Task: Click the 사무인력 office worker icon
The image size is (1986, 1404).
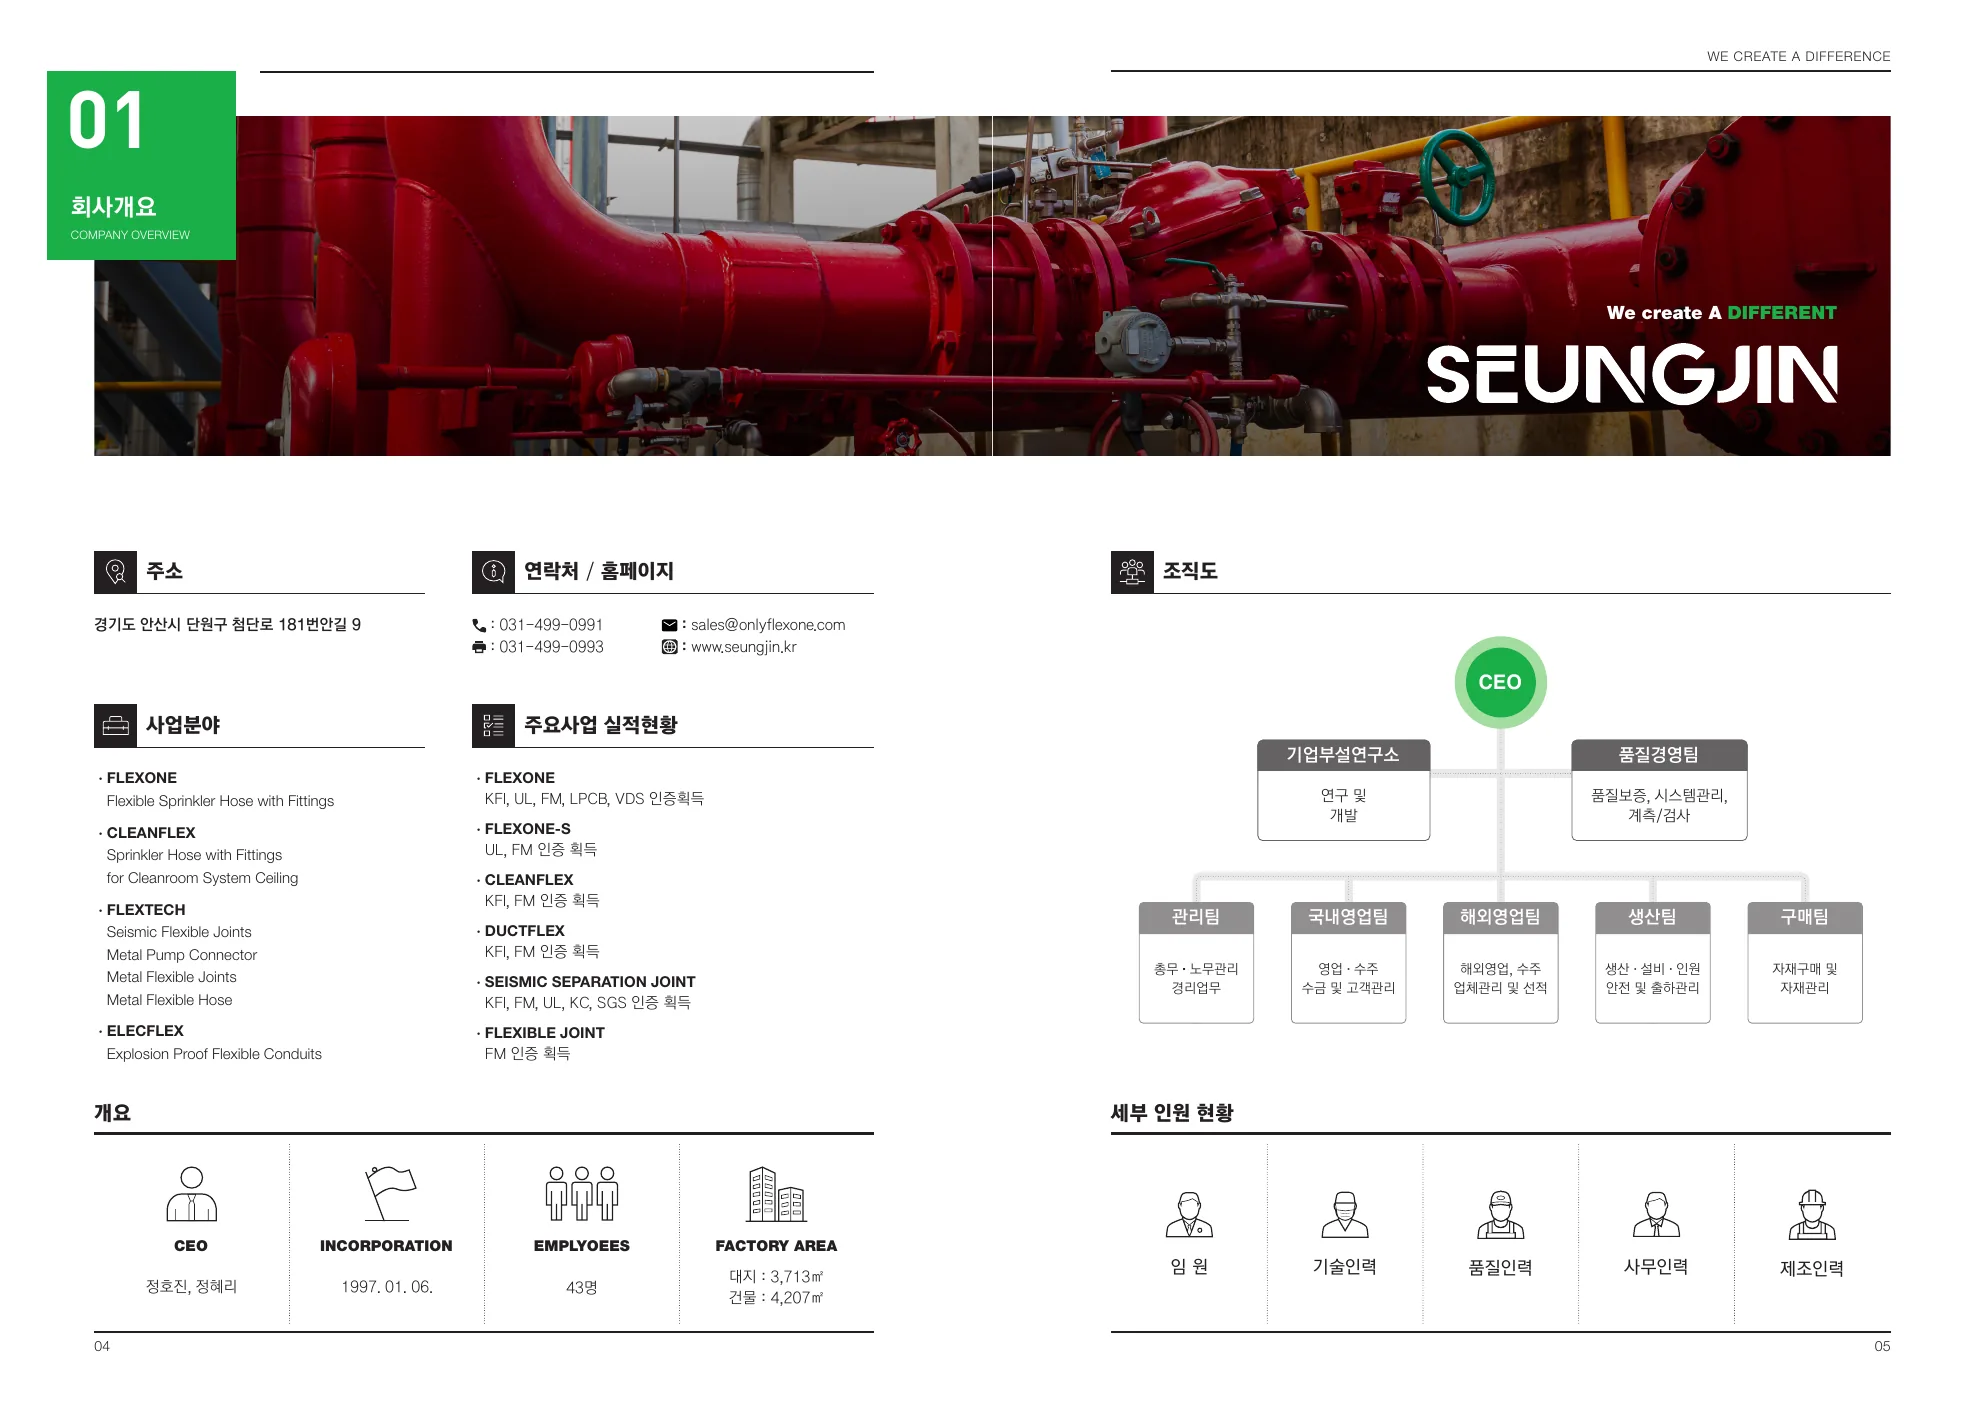Action: point(1656,1214)
